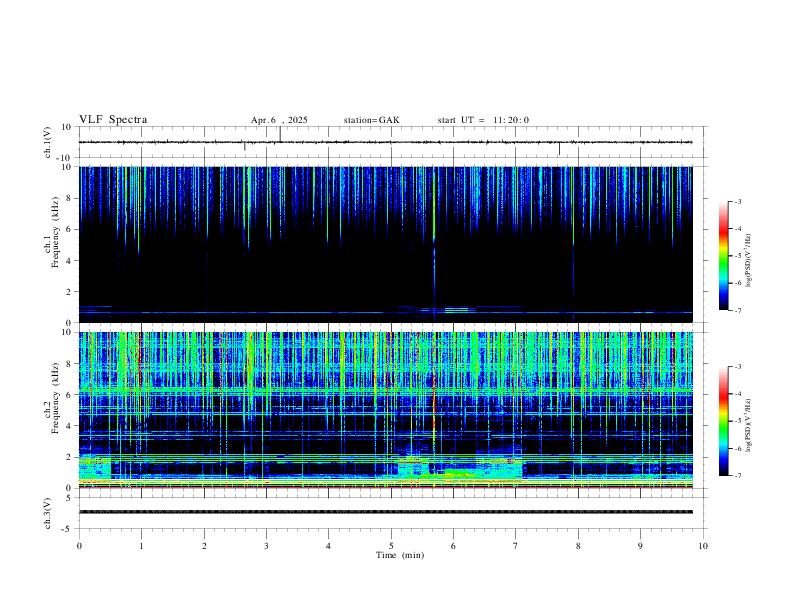Click the ch.1 waveform spike near 3.2 min

pos(280,134)
